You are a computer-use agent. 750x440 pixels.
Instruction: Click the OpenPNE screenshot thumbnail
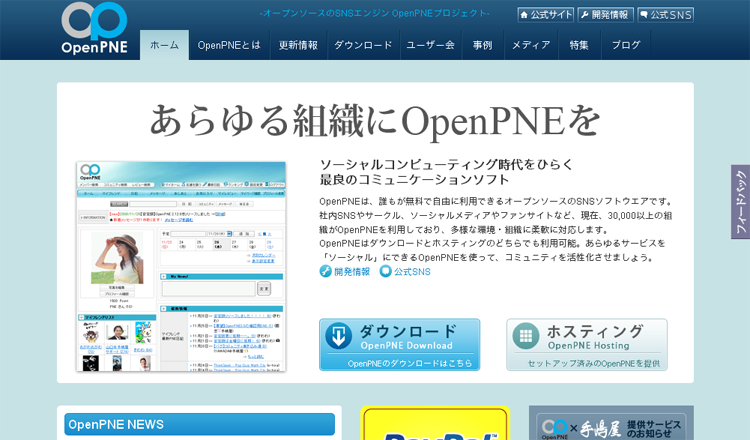point(181,266)
